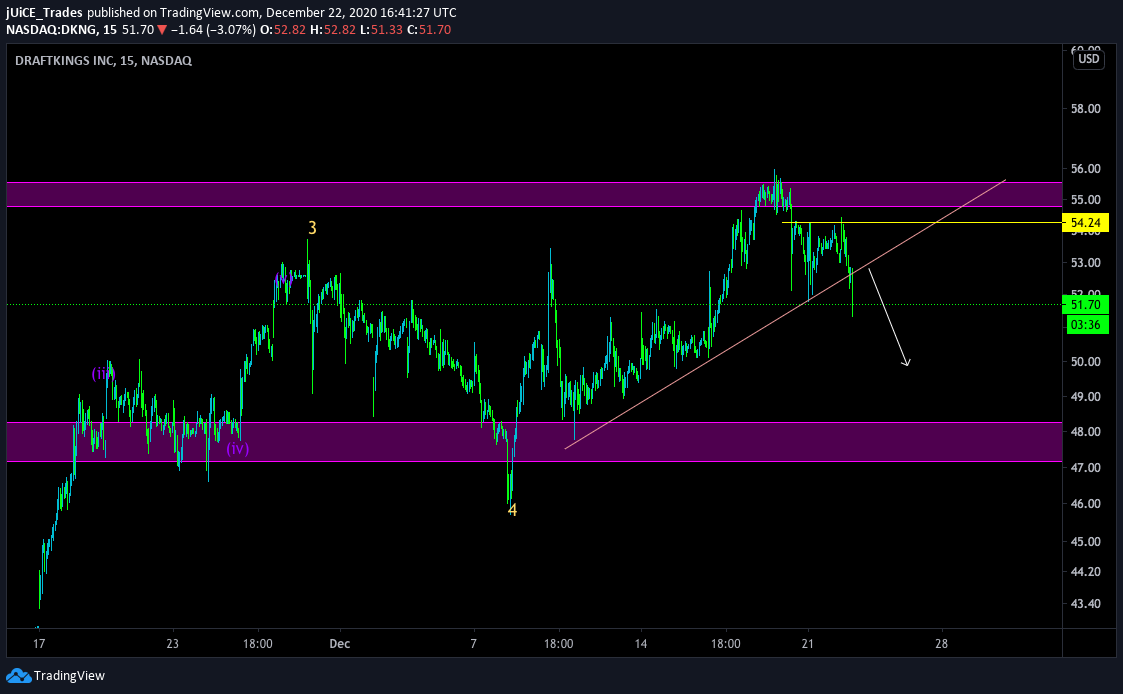The image size is (1123, 694).
Task: Click the H:52.82 high value
Action: click(x=332, y=29)
